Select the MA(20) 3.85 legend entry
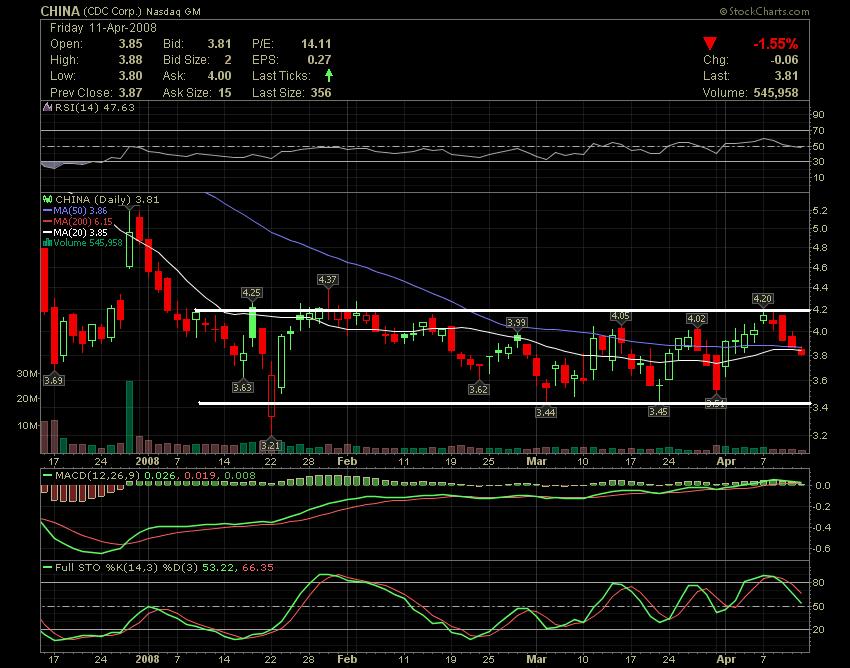This screenshot has width=850, height=668. (75, 232)
